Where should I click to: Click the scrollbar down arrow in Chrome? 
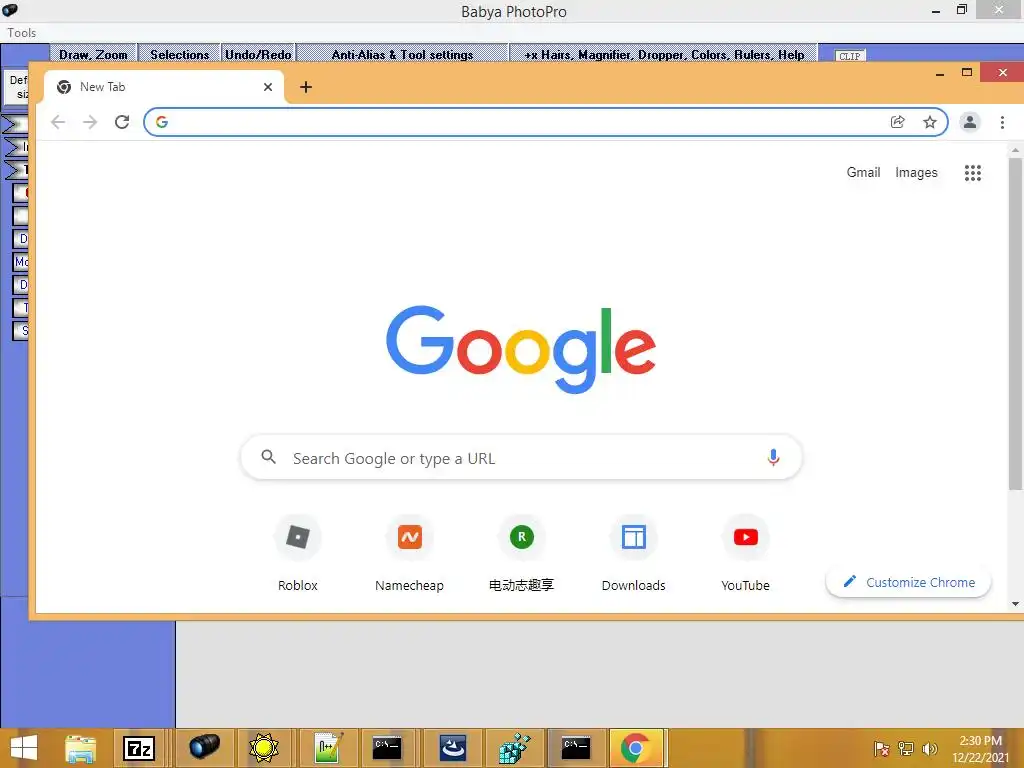point(1015,604)
